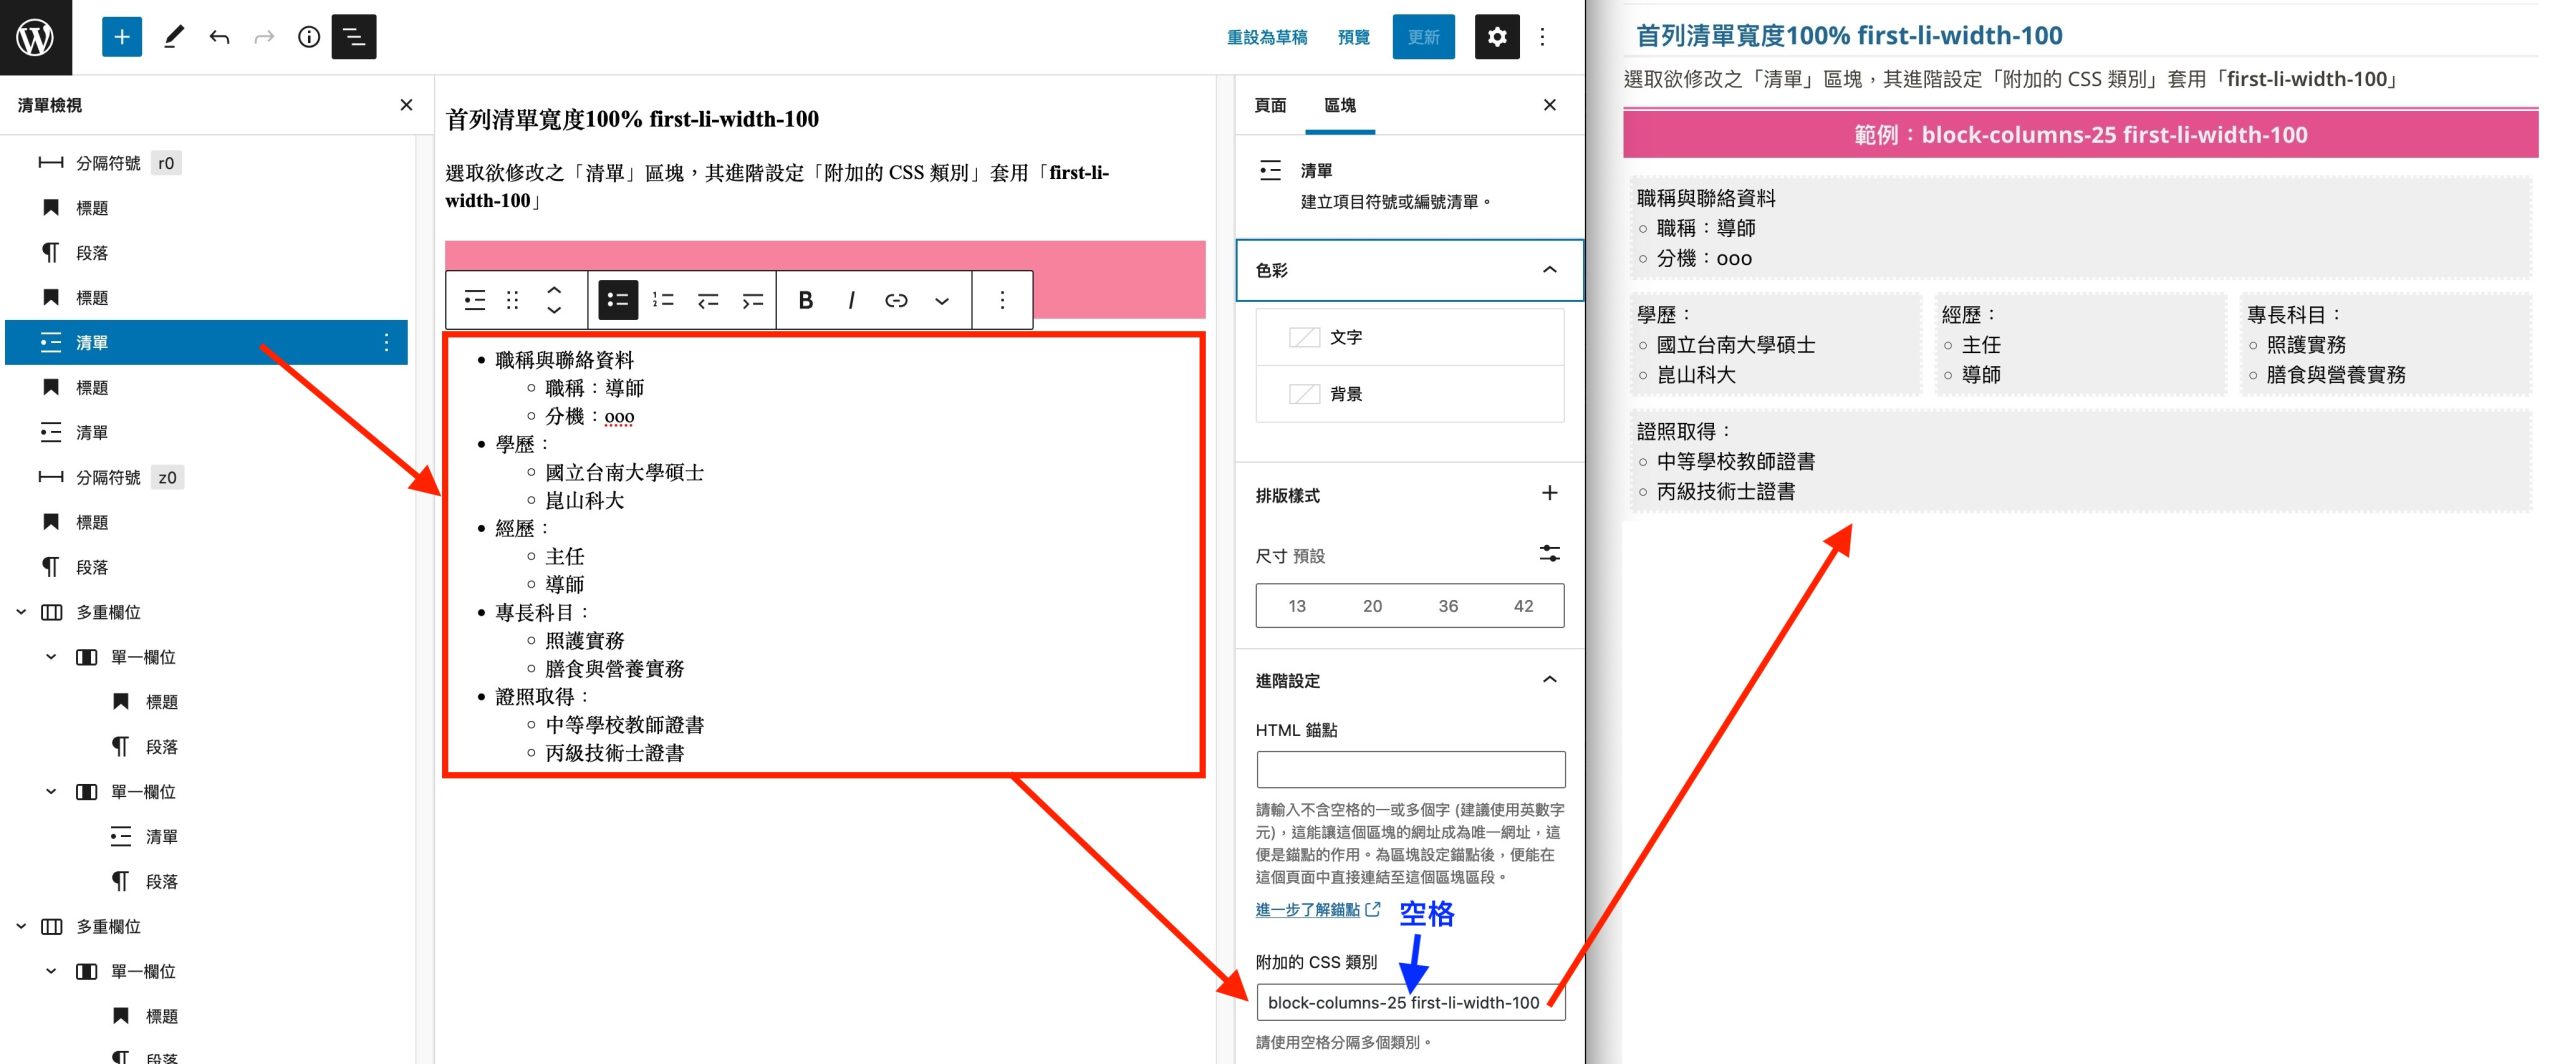Screen dimensions: 2560x1064
Task: Insert link using the link icon
Action: [896, 300]
